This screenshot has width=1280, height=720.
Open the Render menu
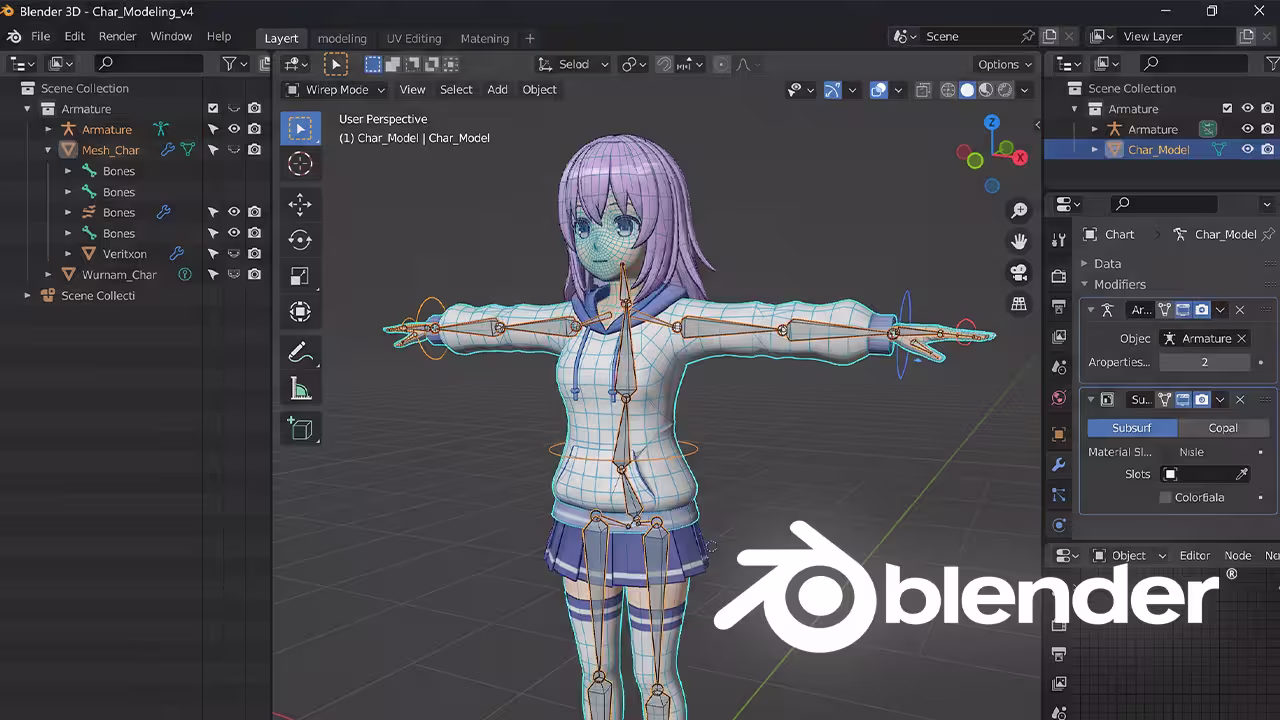click(x=117, y=36)
